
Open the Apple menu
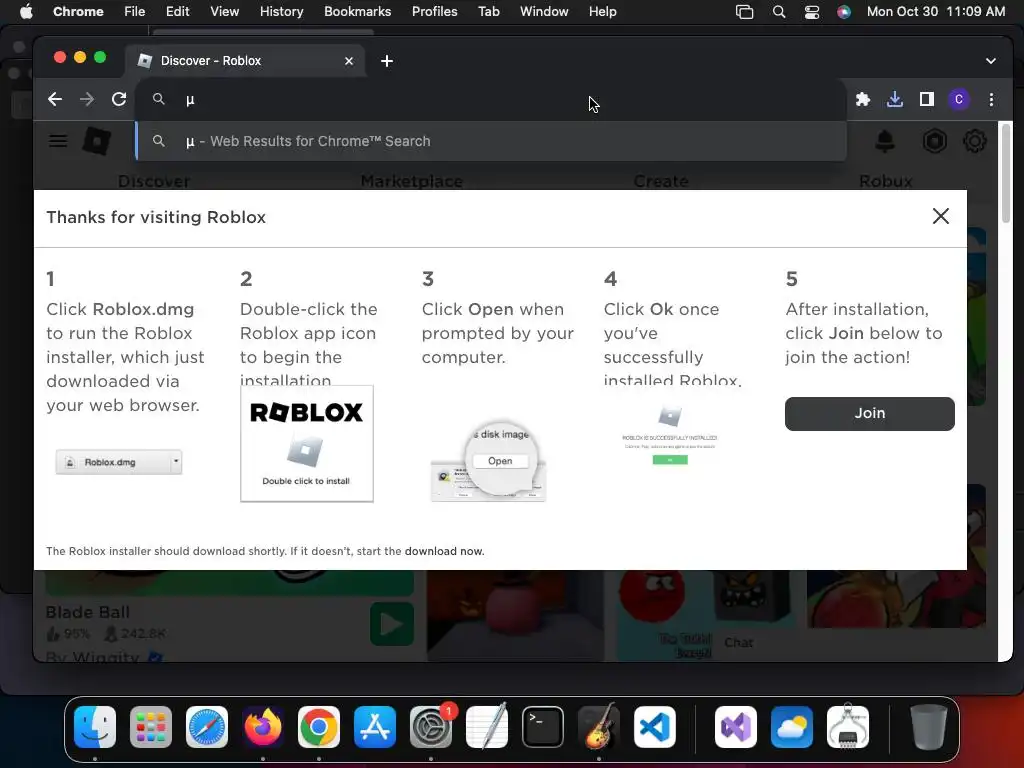click(x=26, y=12)
